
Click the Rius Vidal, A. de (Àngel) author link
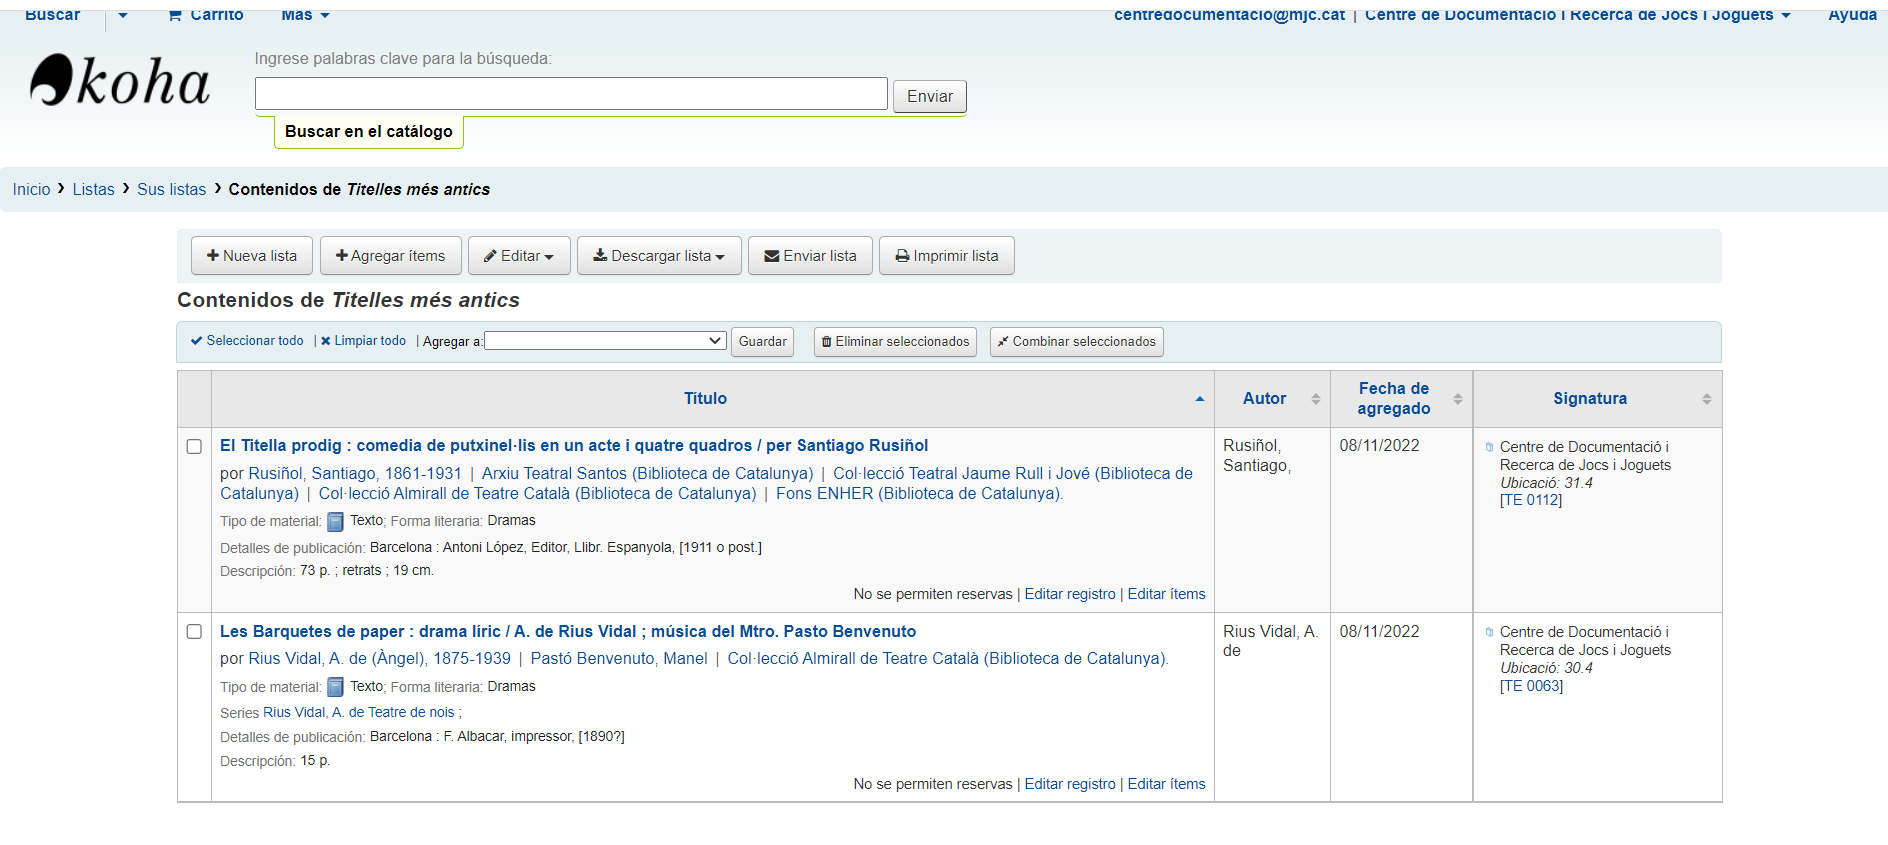380,658
